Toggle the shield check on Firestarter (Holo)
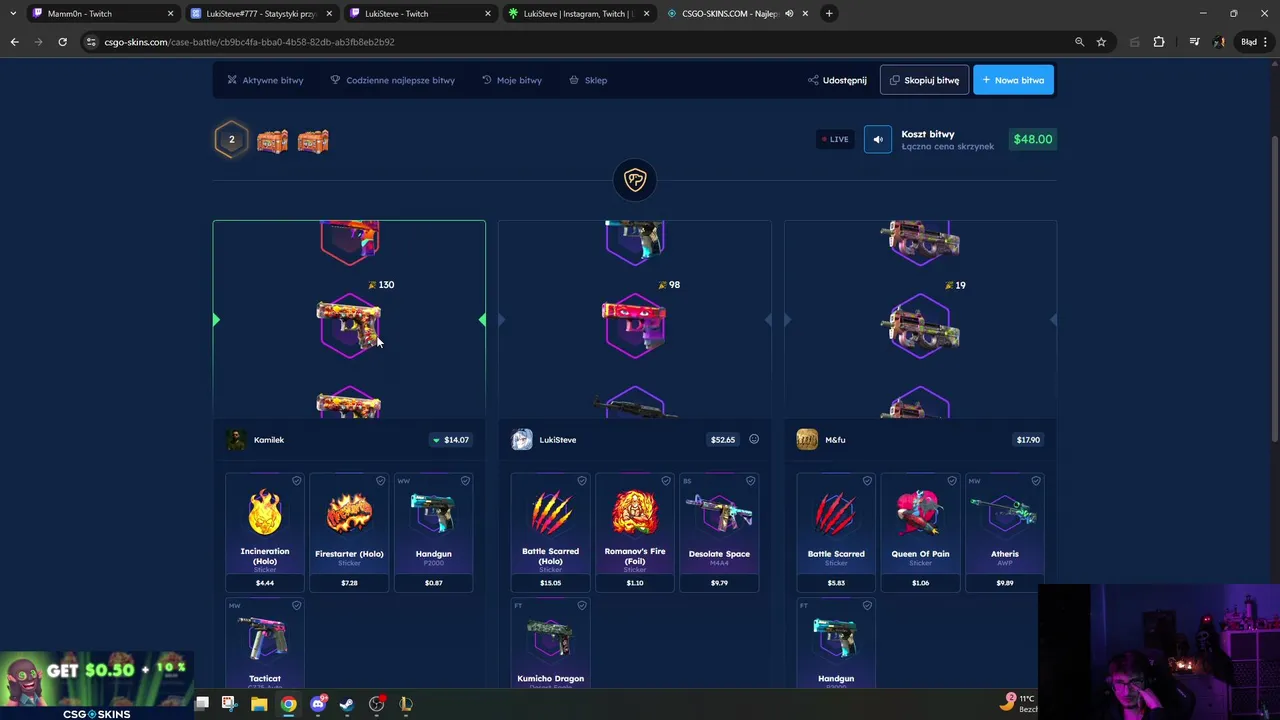This screenshot has width=1280, height=720. pos(380,481)
